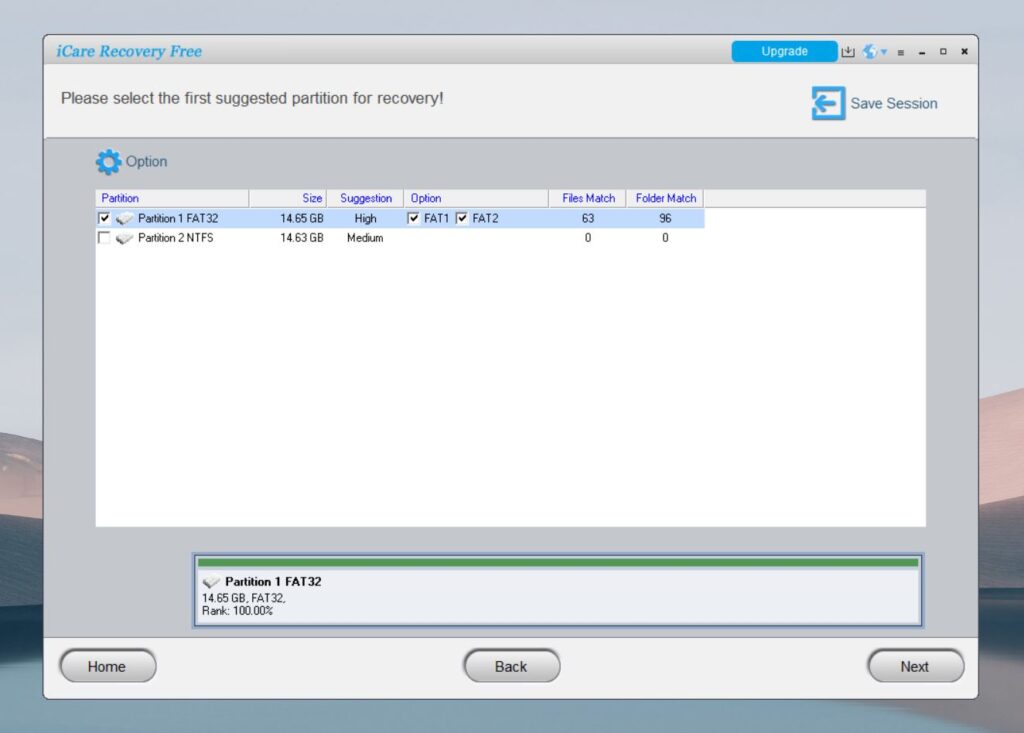Click Partition 2's '0' Files Match cell
Image resolution: width=1024 pixels, height=733 pixels.
[x=588, y=238]
